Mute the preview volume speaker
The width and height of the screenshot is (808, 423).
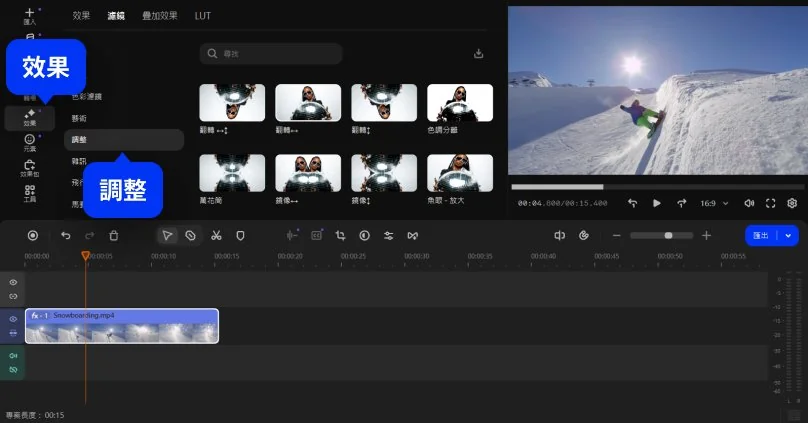pos(749,203)
